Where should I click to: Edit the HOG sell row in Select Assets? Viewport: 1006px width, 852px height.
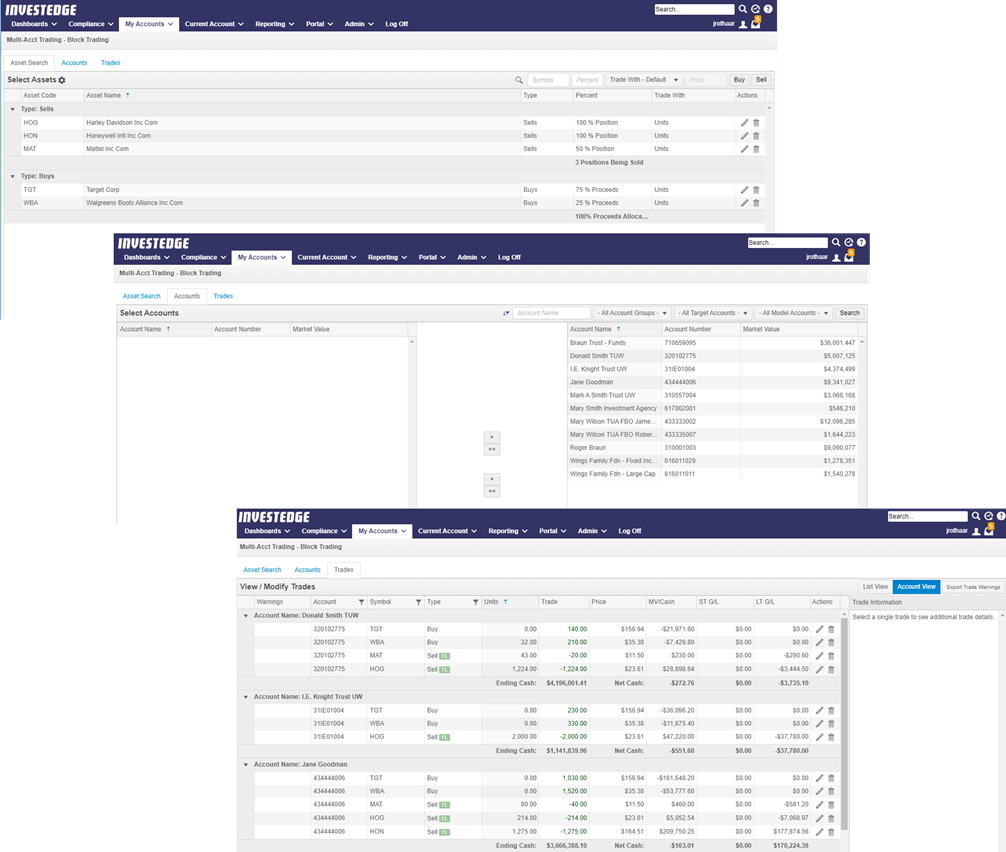click(744, 123)
